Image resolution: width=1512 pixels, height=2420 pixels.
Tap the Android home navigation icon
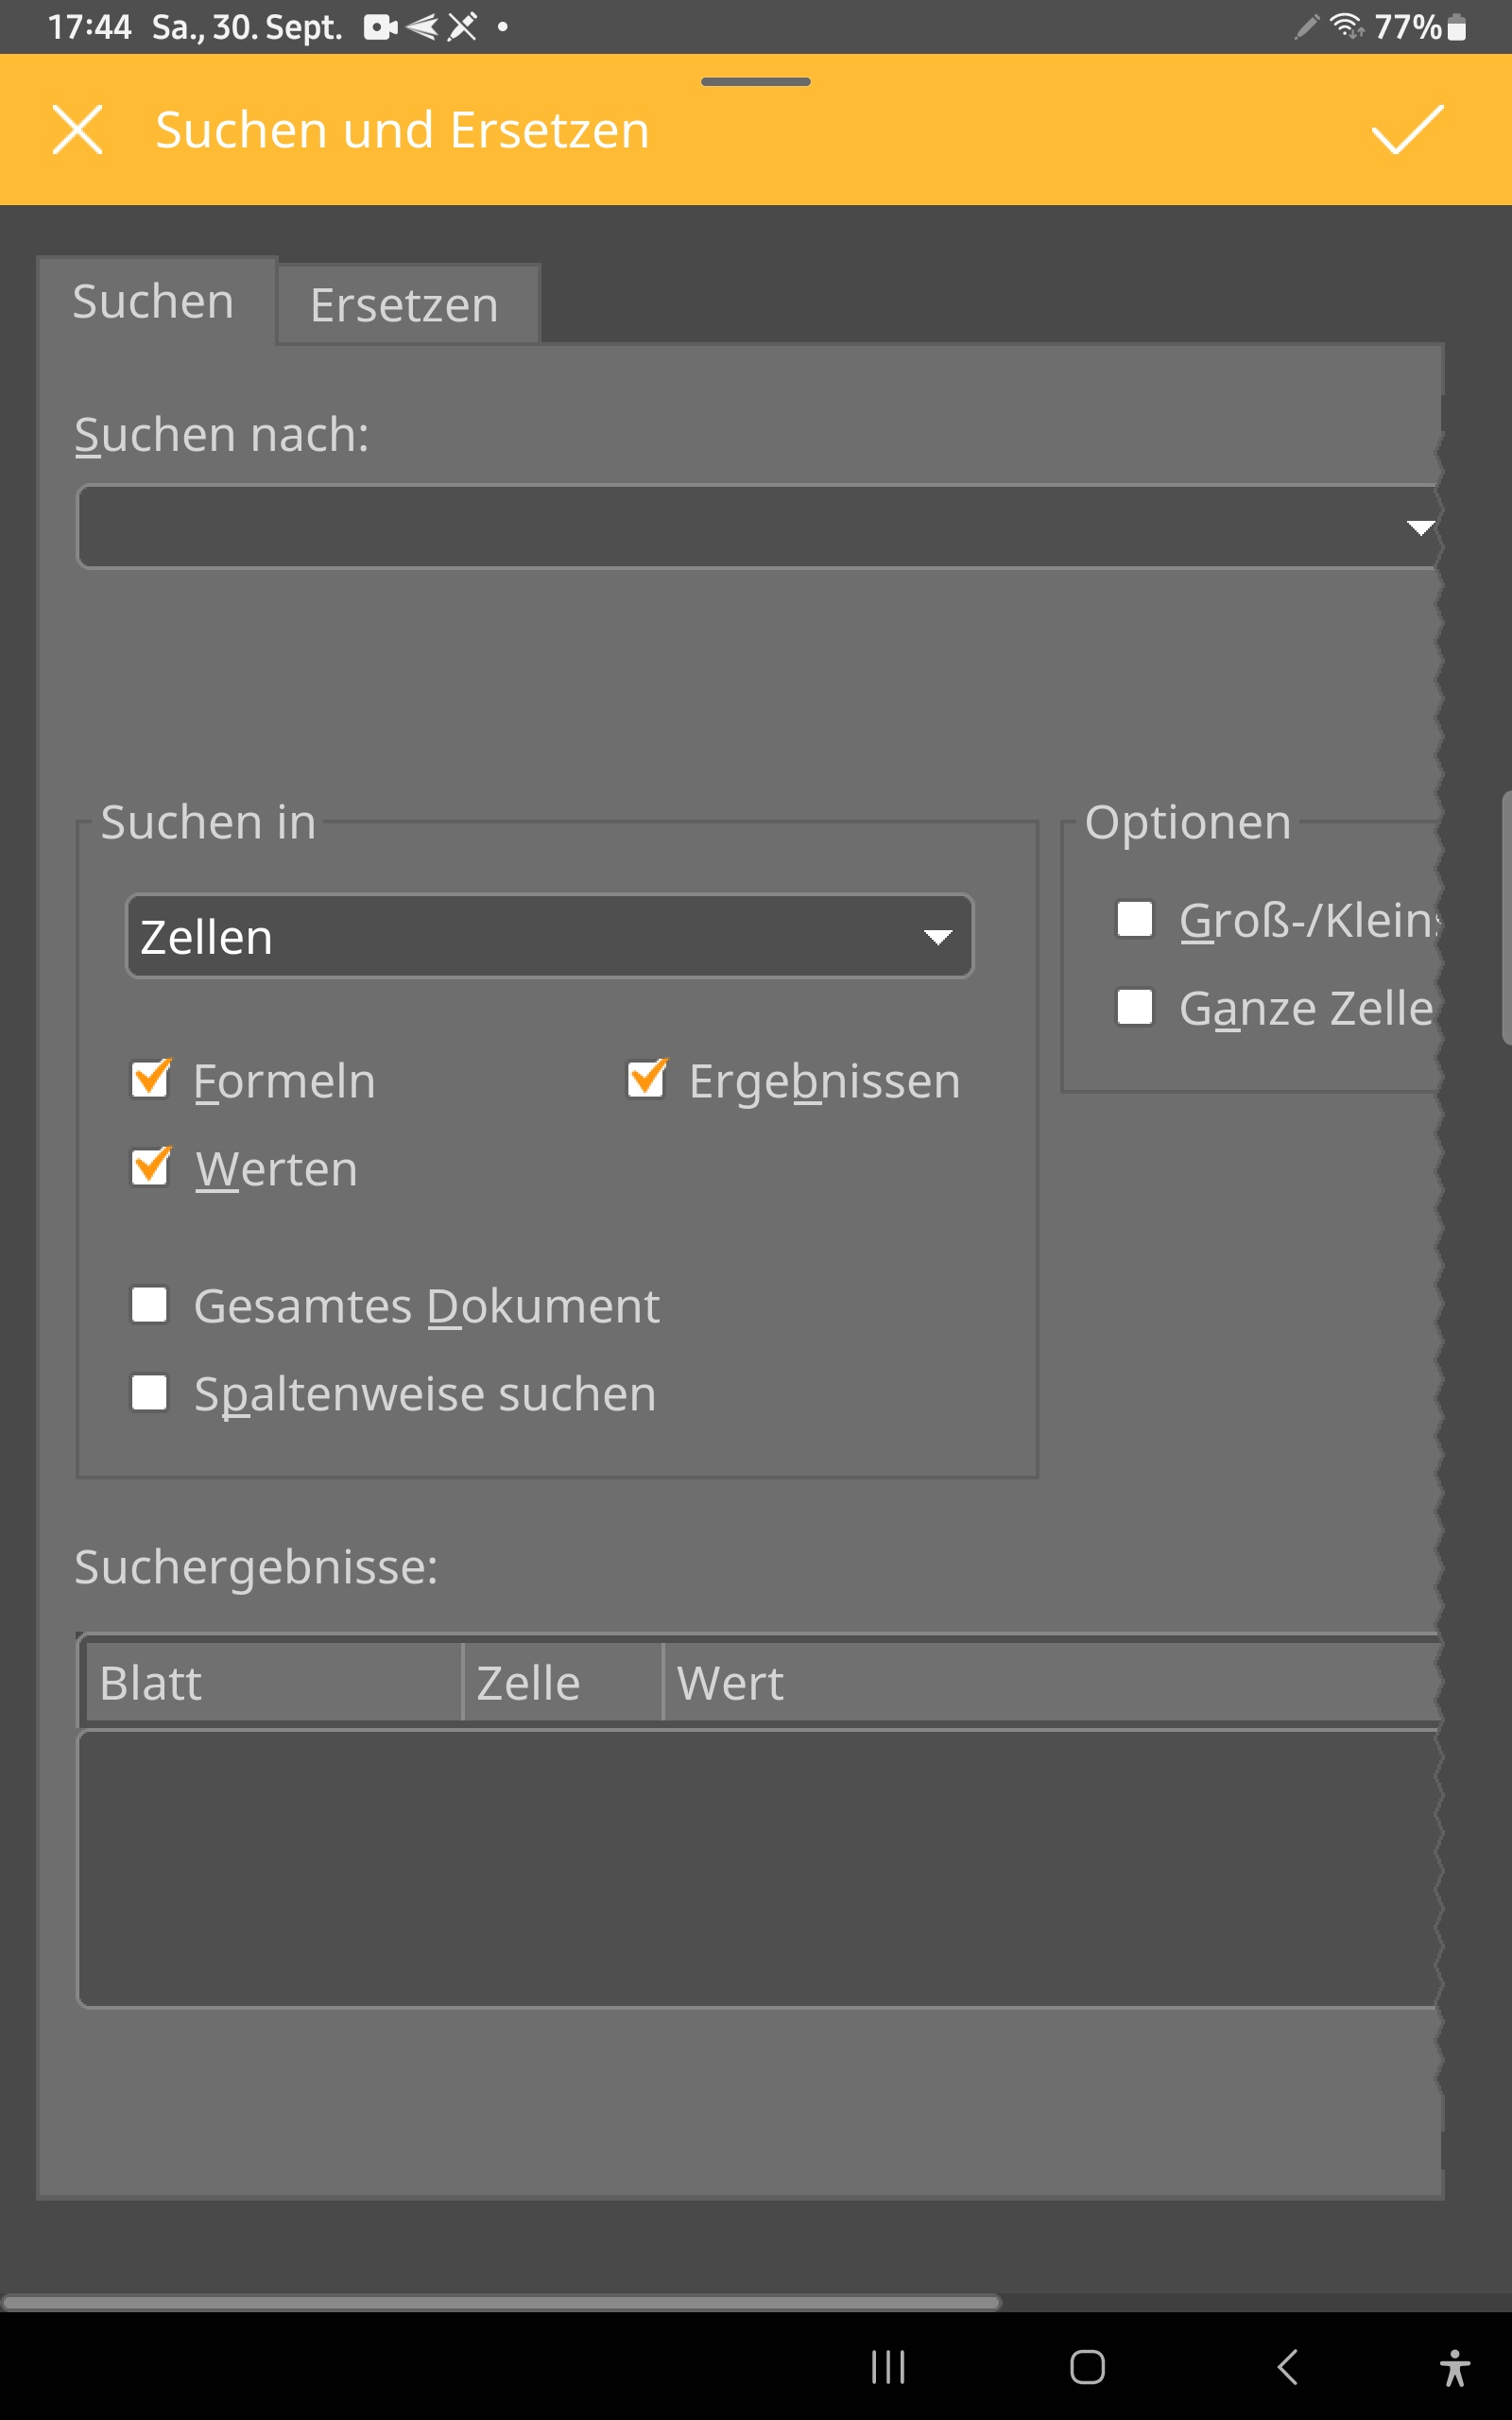click(1087, 2367)
